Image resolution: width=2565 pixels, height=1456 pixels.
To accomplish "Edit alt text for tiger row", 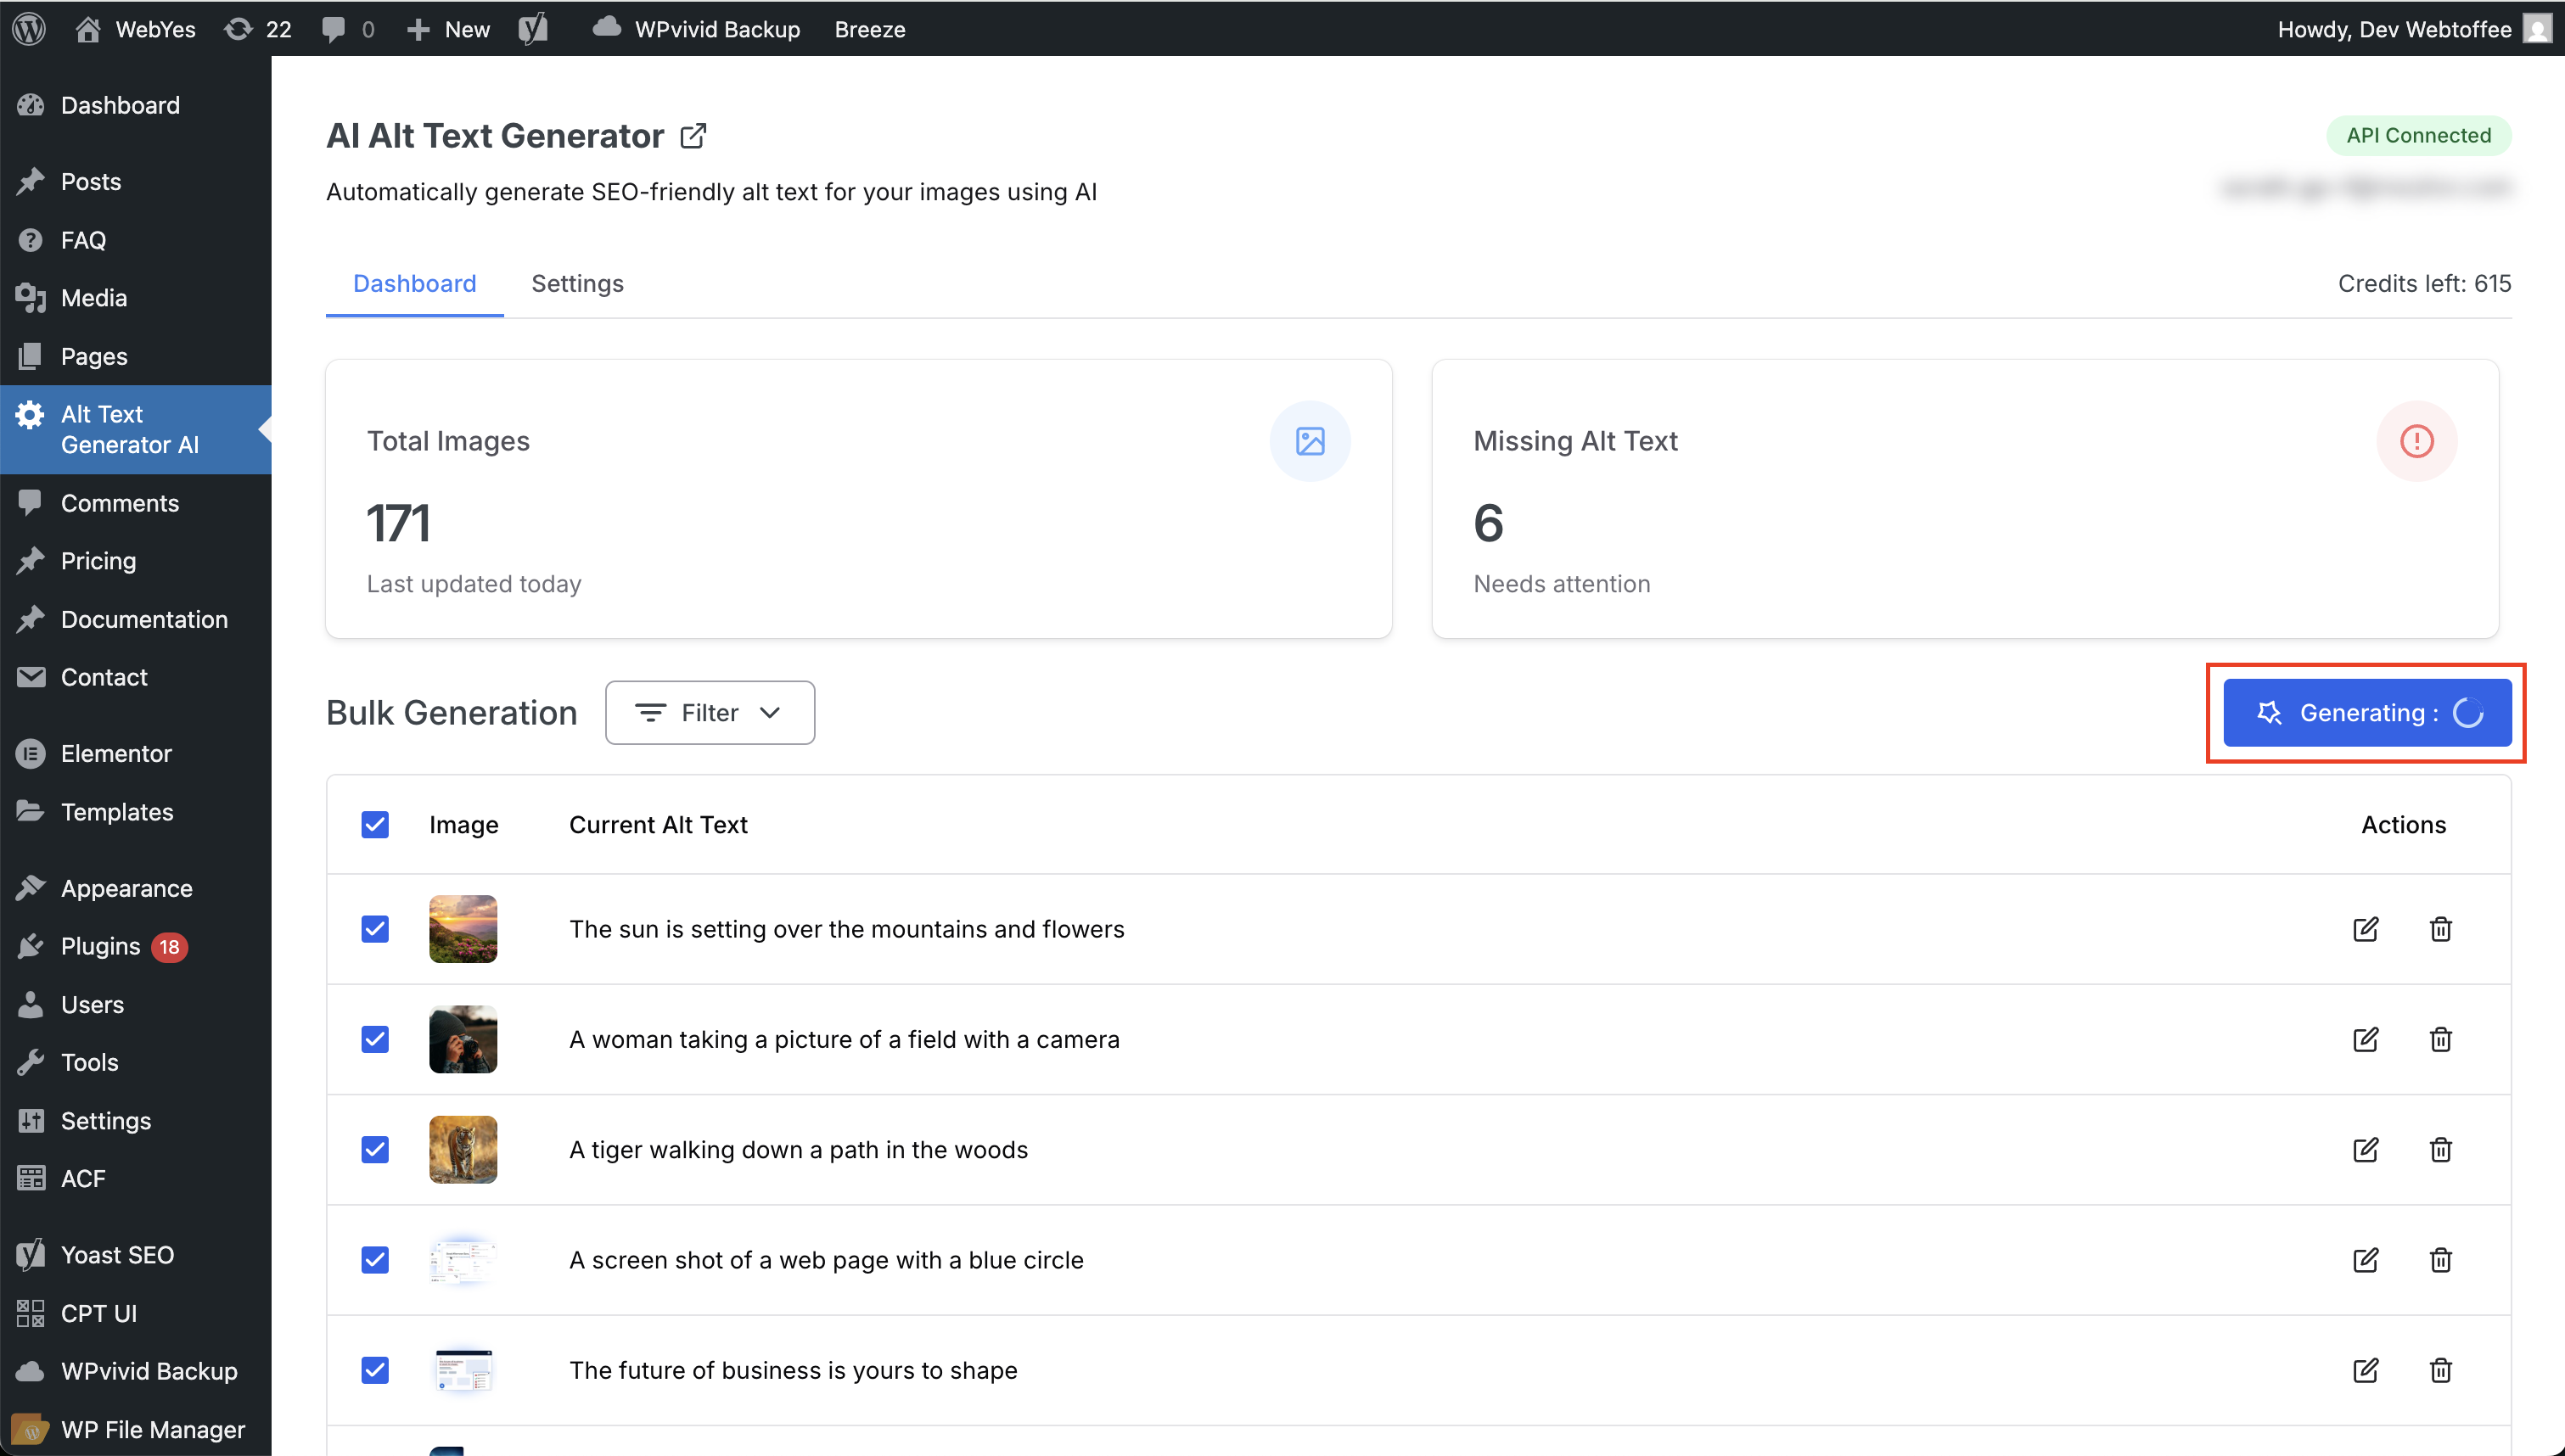I will point(2366,1150).
